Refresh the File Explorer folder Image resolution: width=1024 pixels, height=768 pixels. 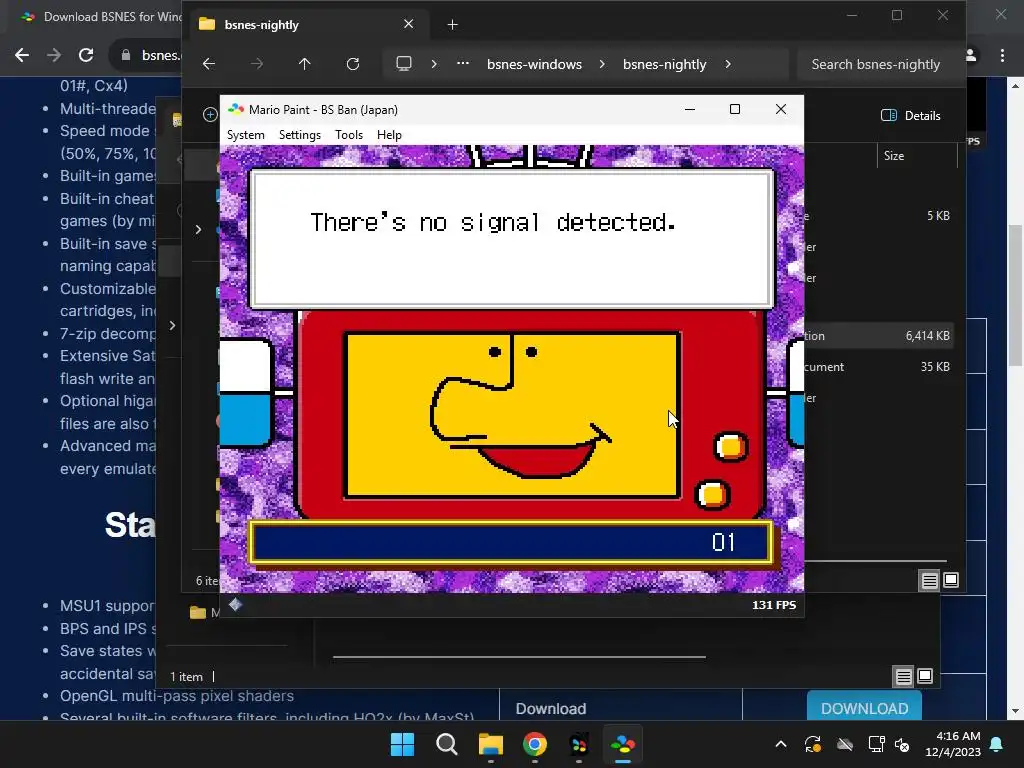353,64
